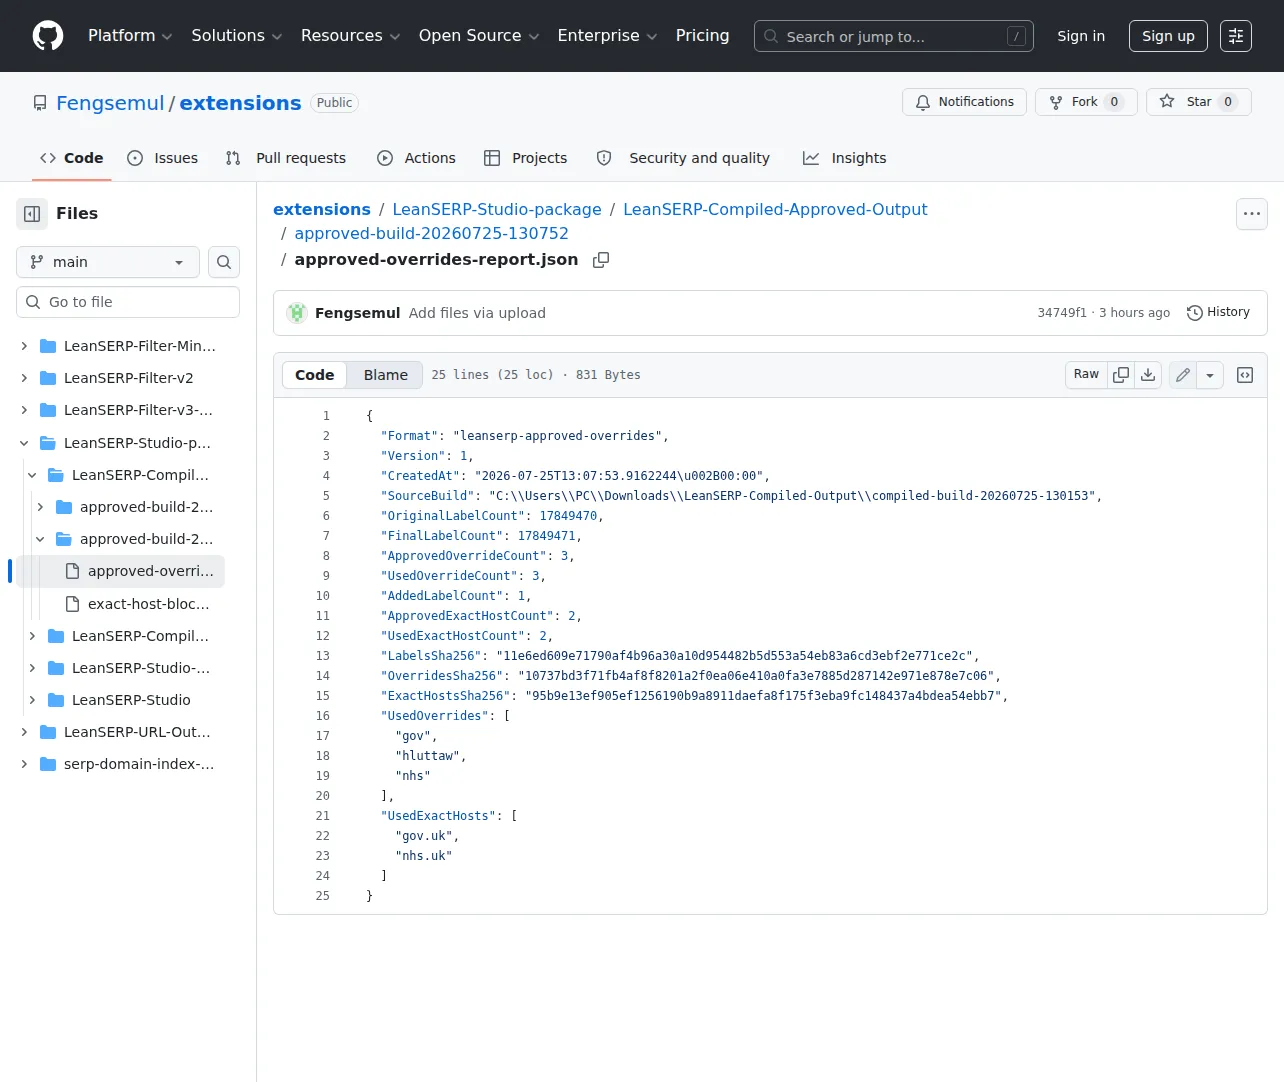Search this repository's files icon button
This screenshot has height=1082, width=1284.
tap(224, 262)
